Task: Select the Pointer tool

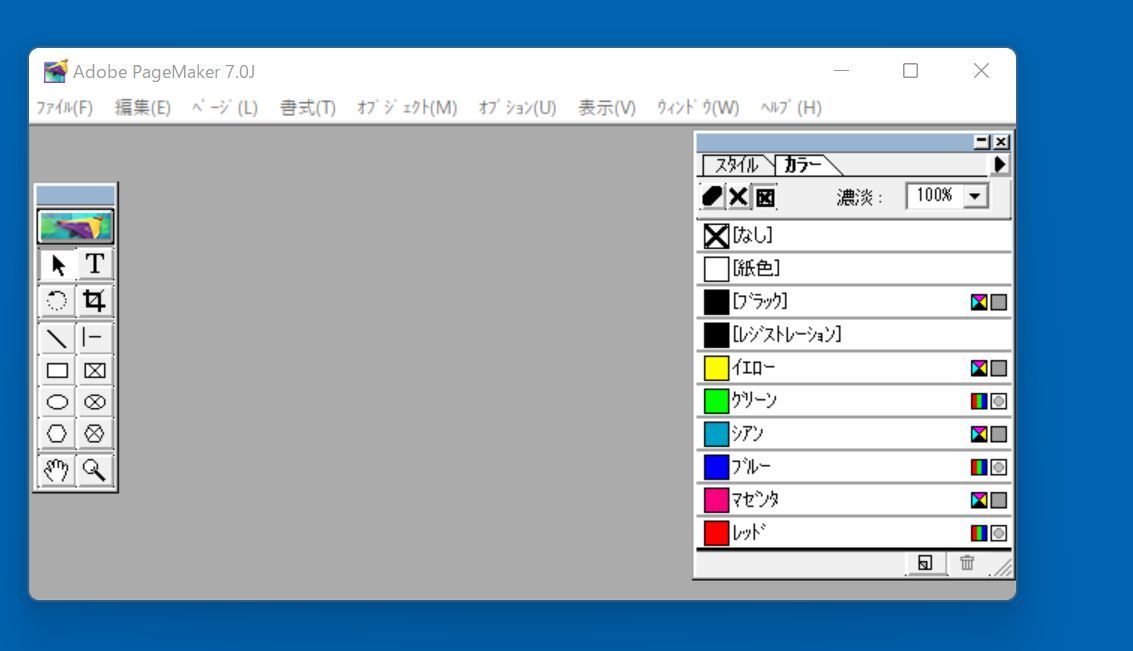Action: 57,264
